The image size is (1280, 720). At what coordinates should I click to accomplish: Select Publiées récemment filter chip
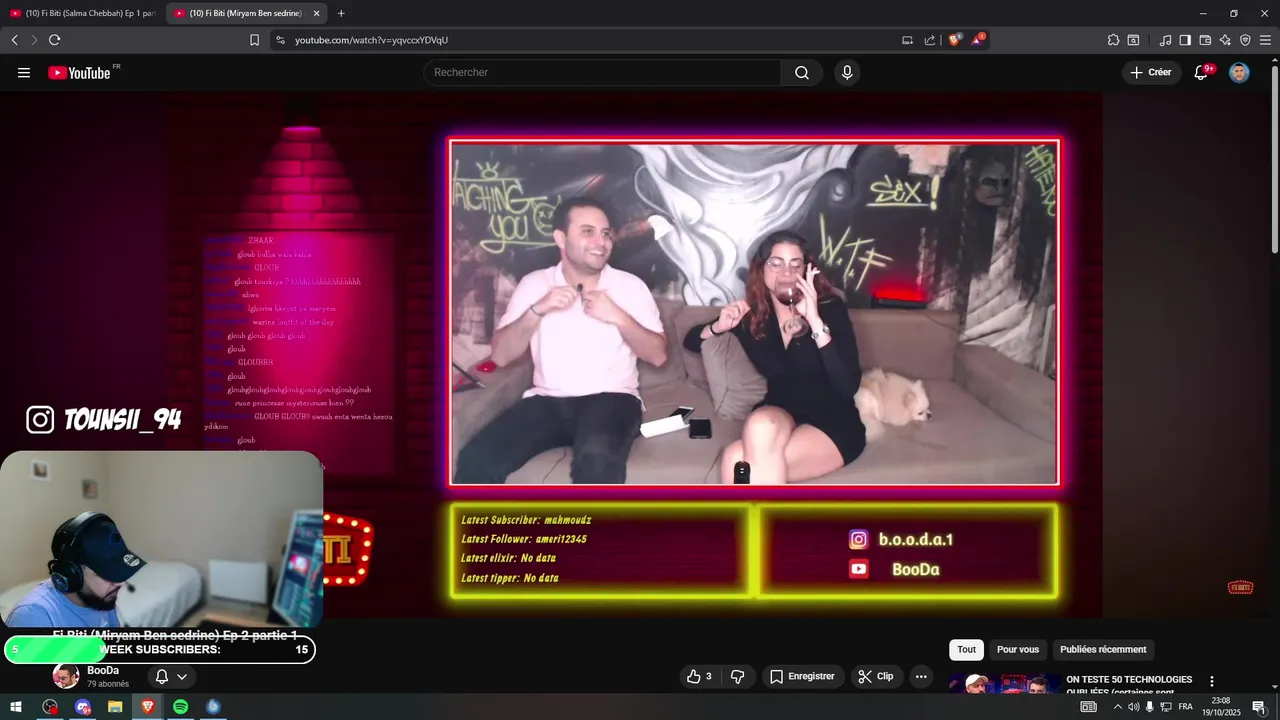[x=1103, y=650]
